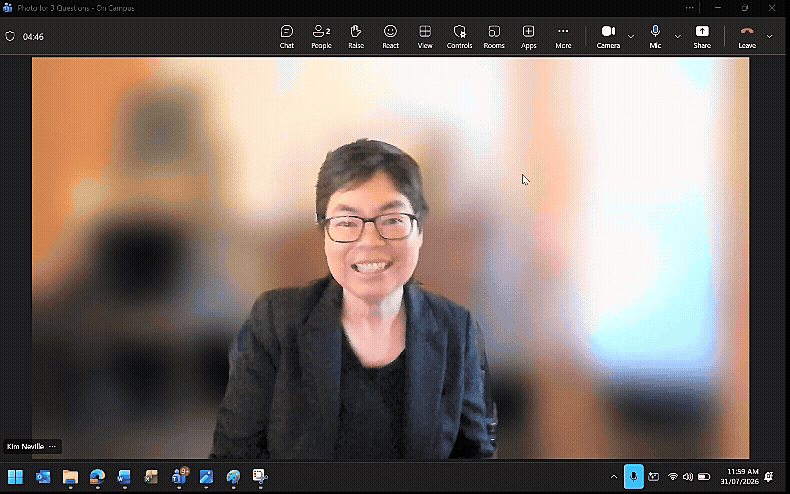Image resolution: width=790 pixels, height=494 pixels.
Task: Click the meeting timer 04:46
Action: click(x=33, y=37)
